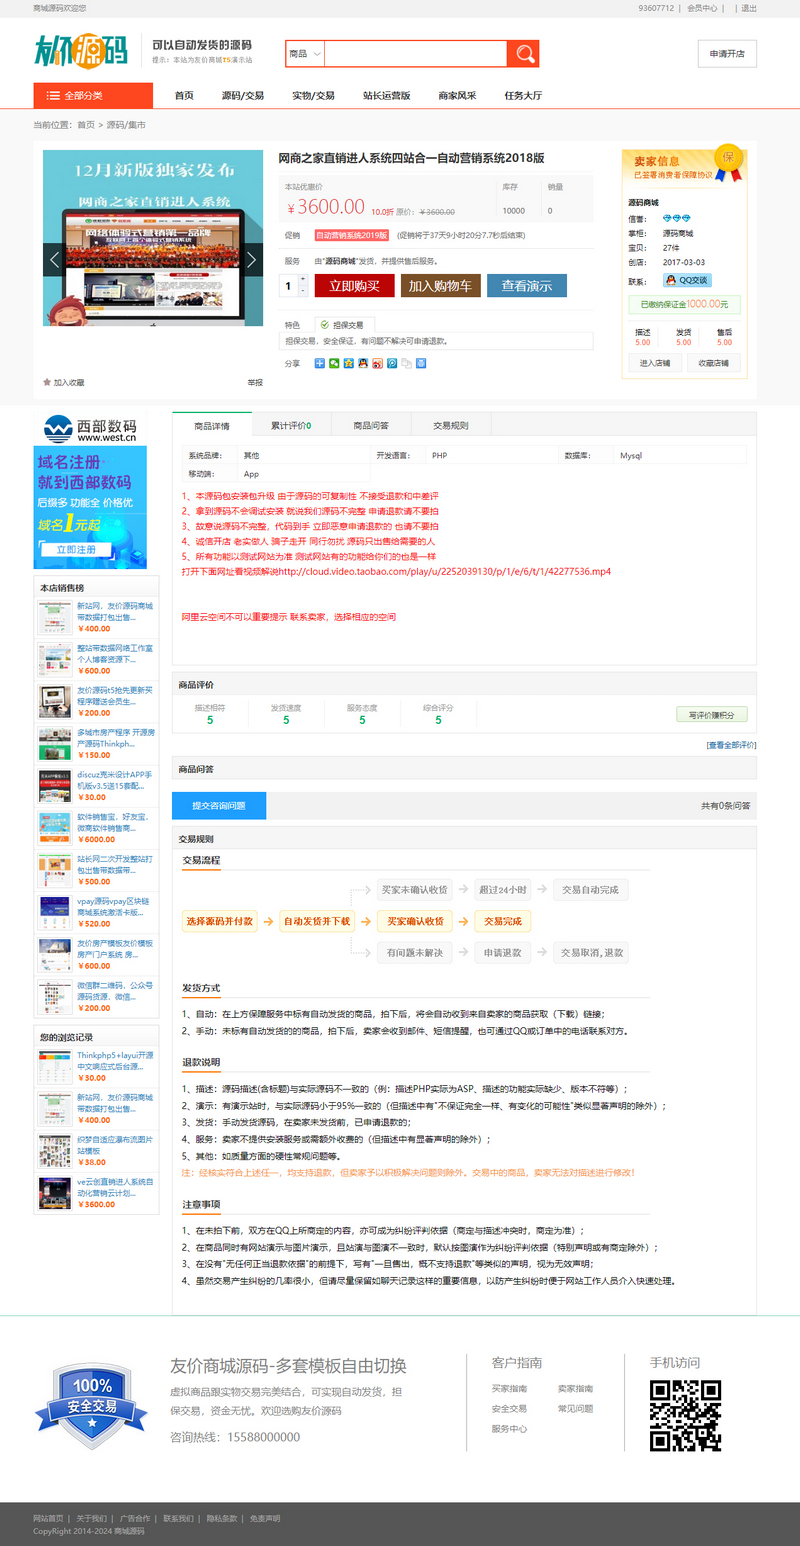Viewport: 800px width, 1546px height.
Task: Open the 商品 search category dropdown
Action: [304, 54]
